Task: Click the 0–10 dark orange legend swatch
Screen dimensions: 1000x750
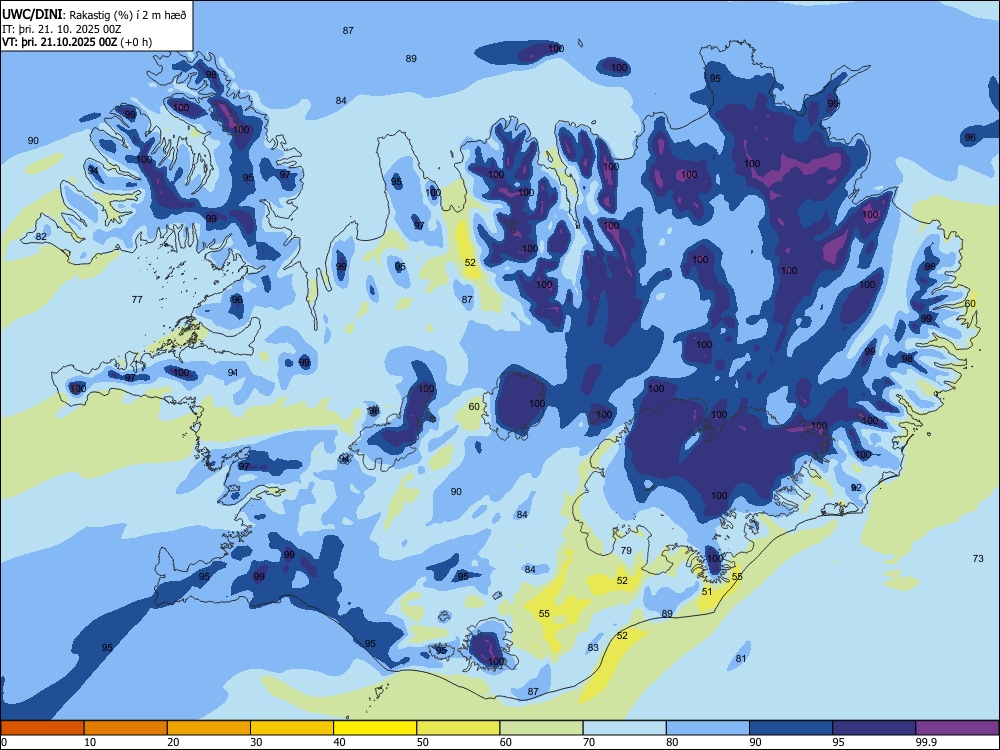Action: (x=42, y=728)
